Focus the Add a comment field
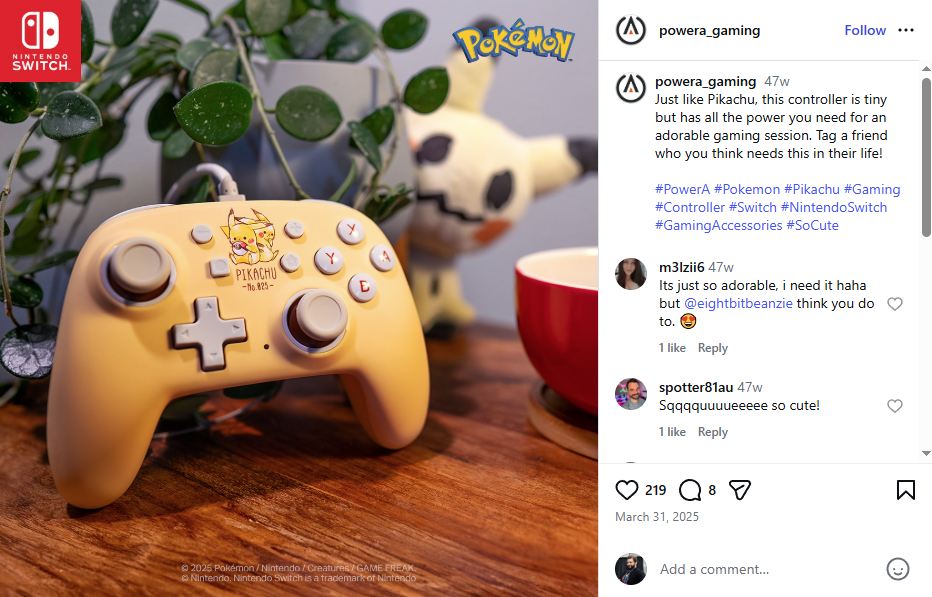Screen dimensions: 932x597 pos(767,570)
